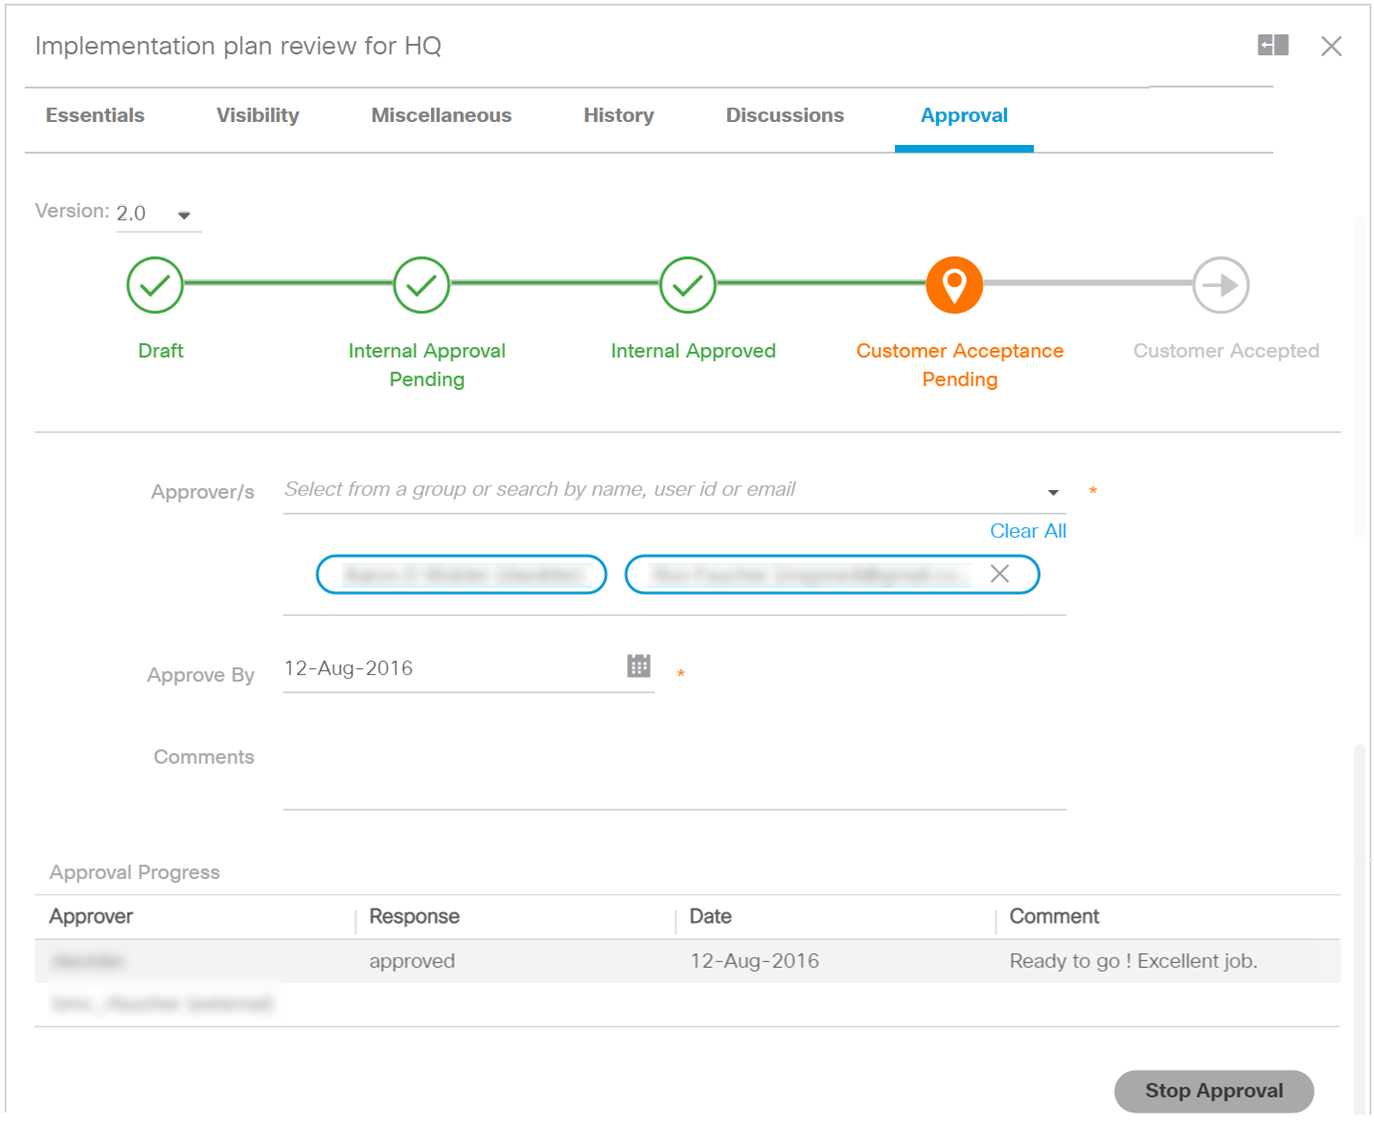Click the first approver chip

click(x=461, y=574)
